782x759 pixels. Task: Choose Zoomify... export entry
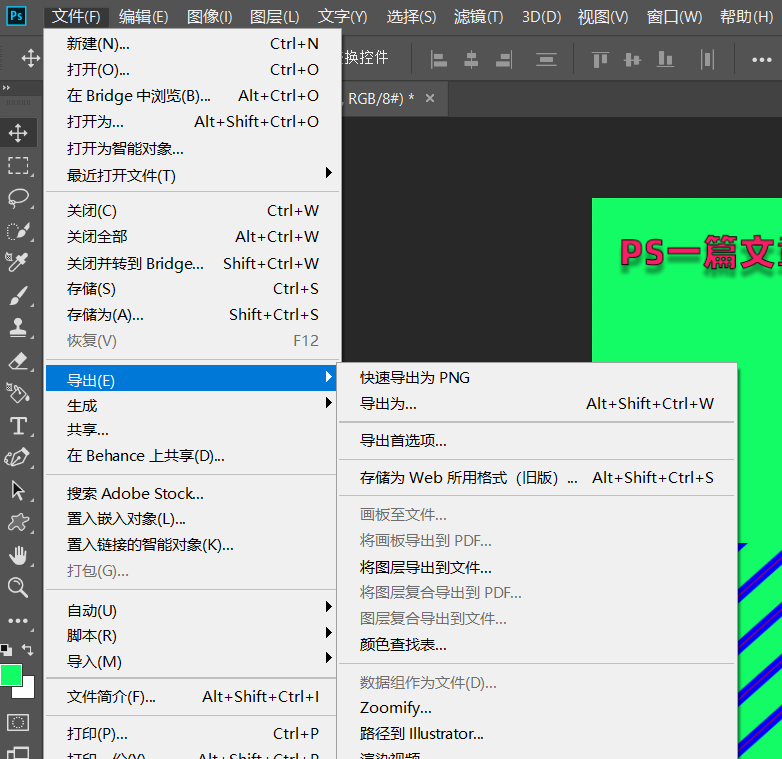[537, 708]
